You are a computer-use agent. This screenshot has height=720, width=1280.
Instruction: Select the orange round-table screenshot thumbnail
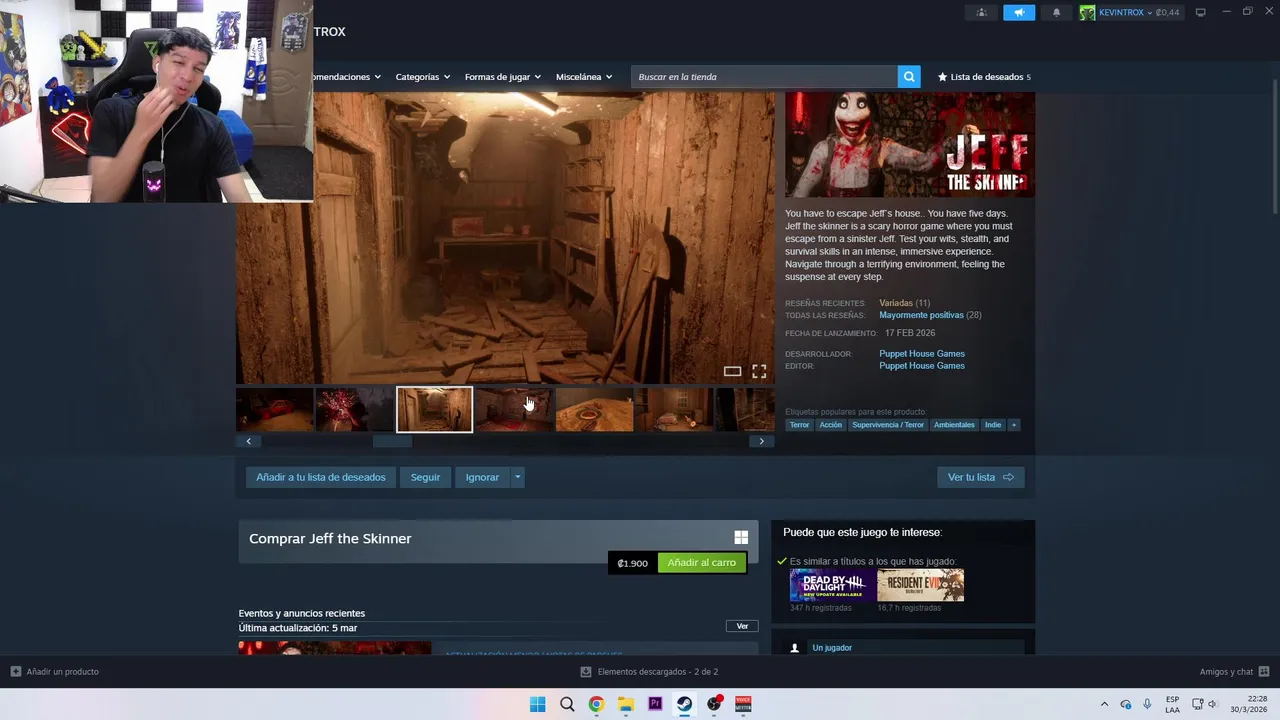(x=594, y=410)
